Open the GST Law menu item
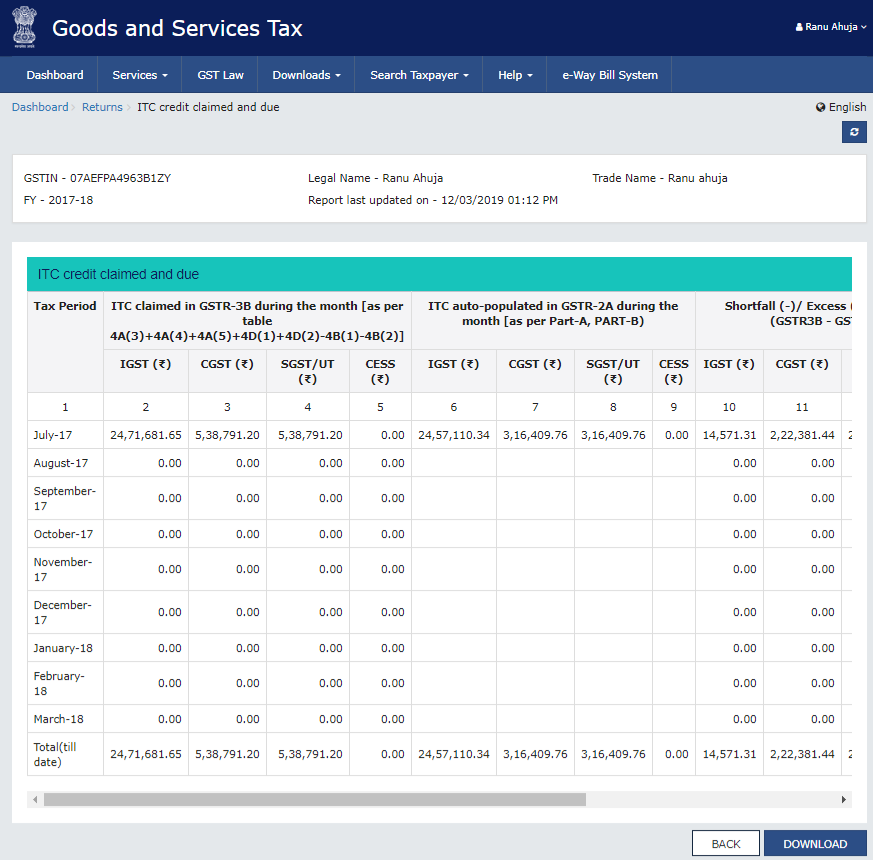This screenshot has height=860, width=873. coord(220,75)
